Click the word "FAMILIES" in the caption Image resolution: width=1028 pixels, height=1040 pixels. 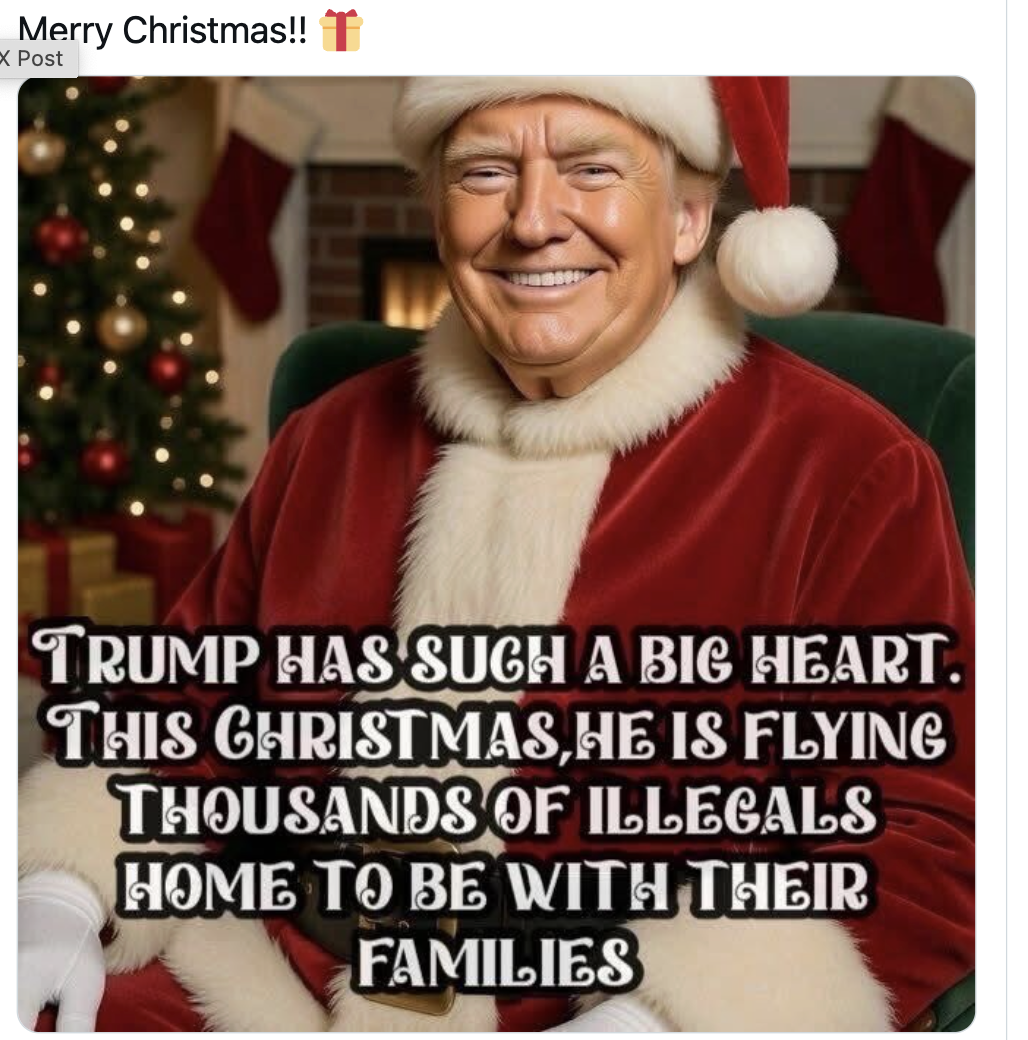point(497,960)
